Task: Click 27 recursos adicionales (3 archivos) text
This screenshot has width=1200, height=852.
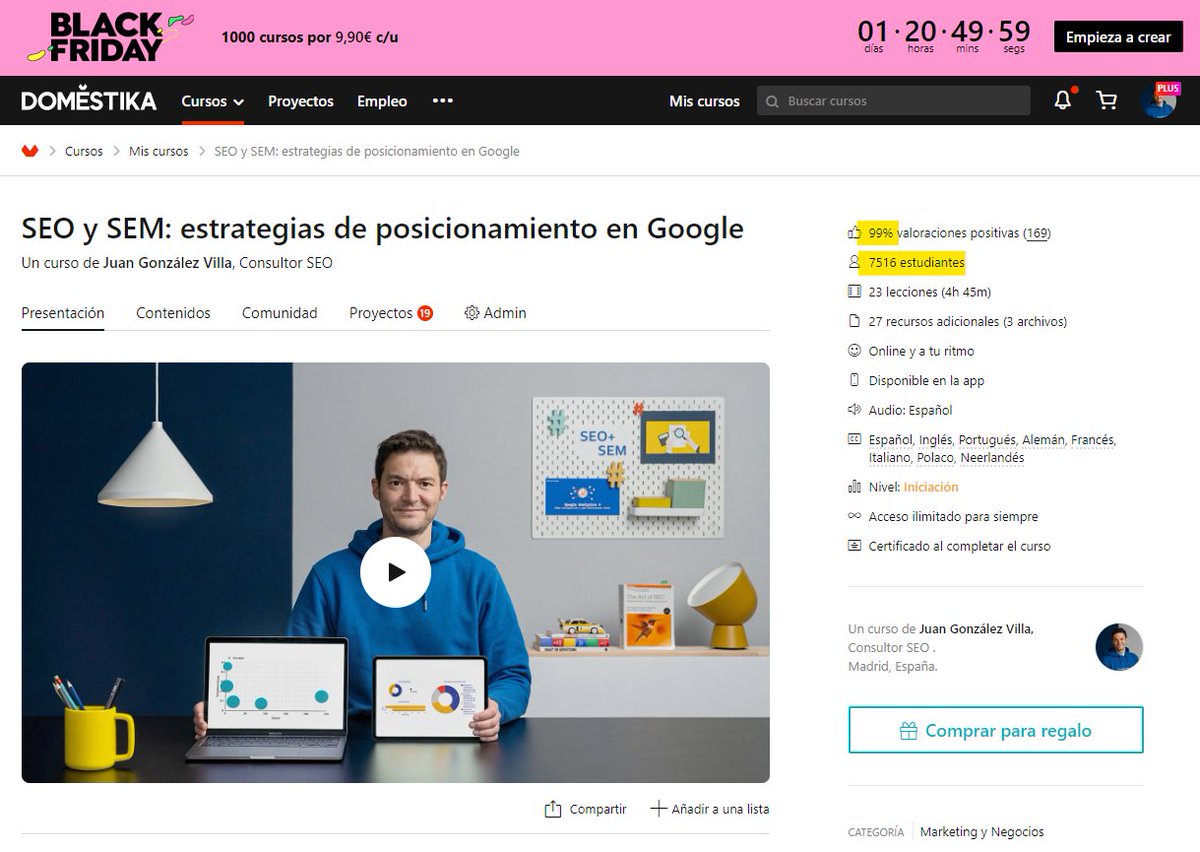Action: (x=968, y=322)
